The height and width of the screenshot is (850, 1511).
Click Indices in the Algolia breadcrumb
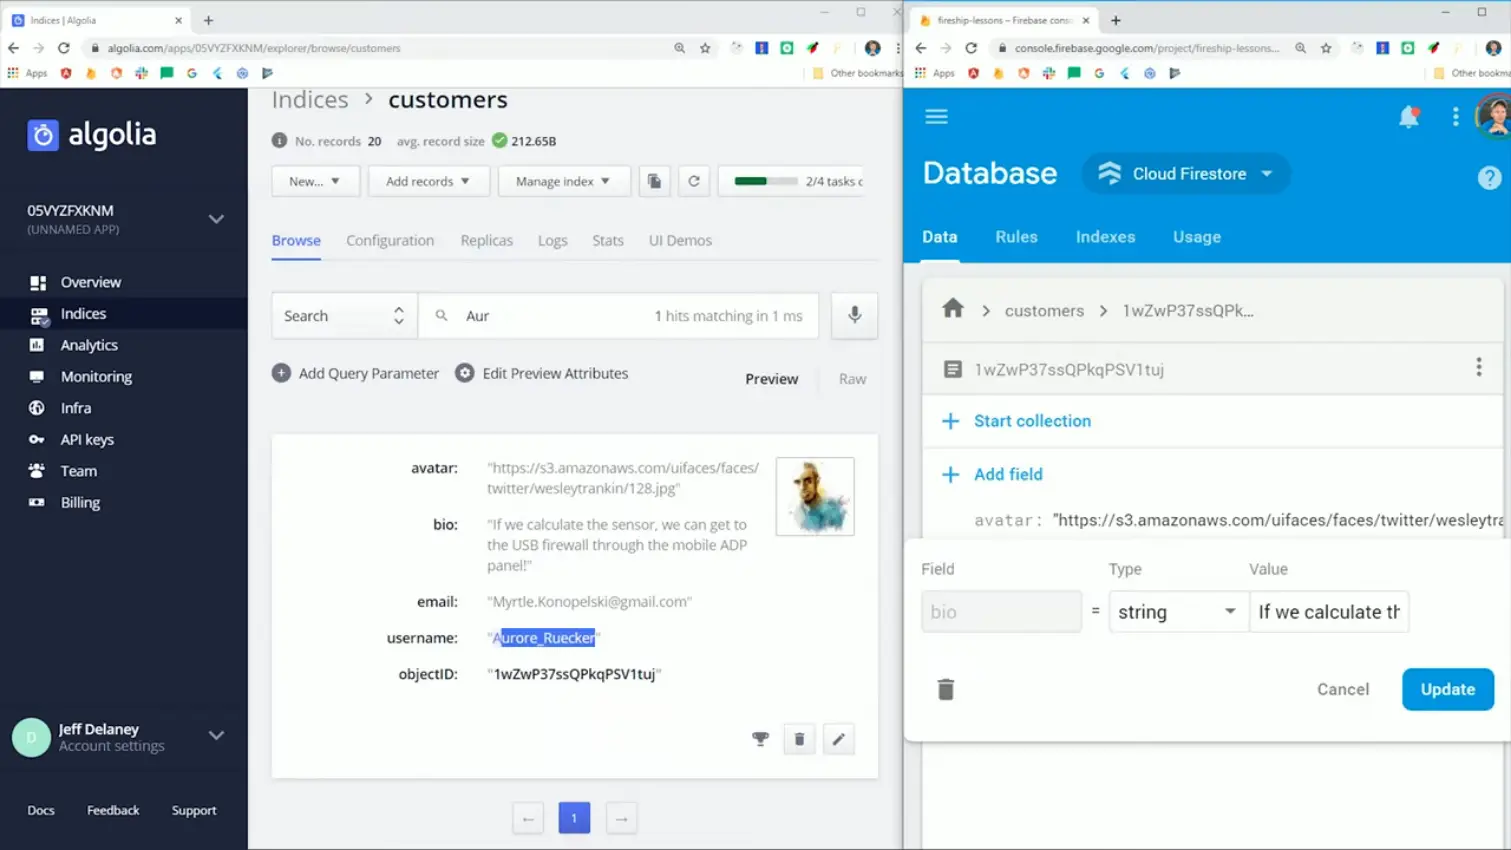click(x=310, y=99)
